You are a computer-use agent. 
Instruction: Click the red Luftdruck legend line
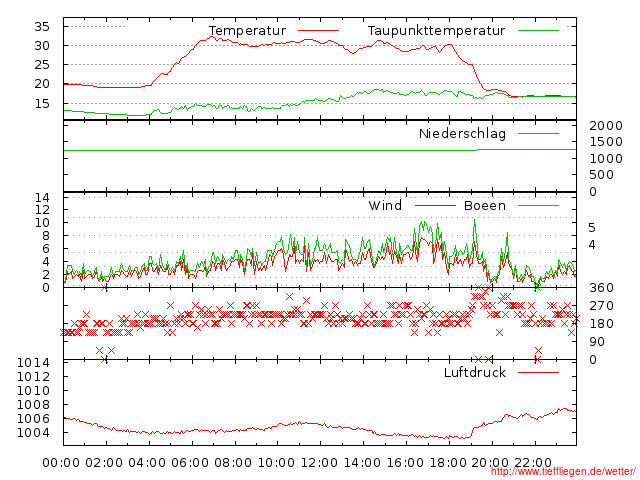coord(538,372)
